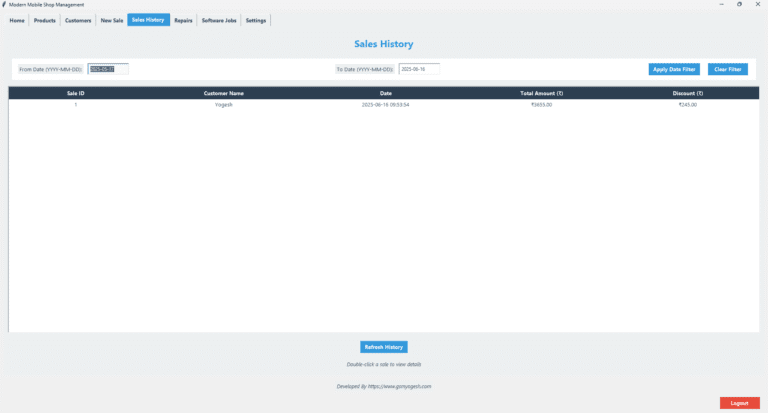Select the Discount column header
The image size is (768, 413).
tap(687, 93)
